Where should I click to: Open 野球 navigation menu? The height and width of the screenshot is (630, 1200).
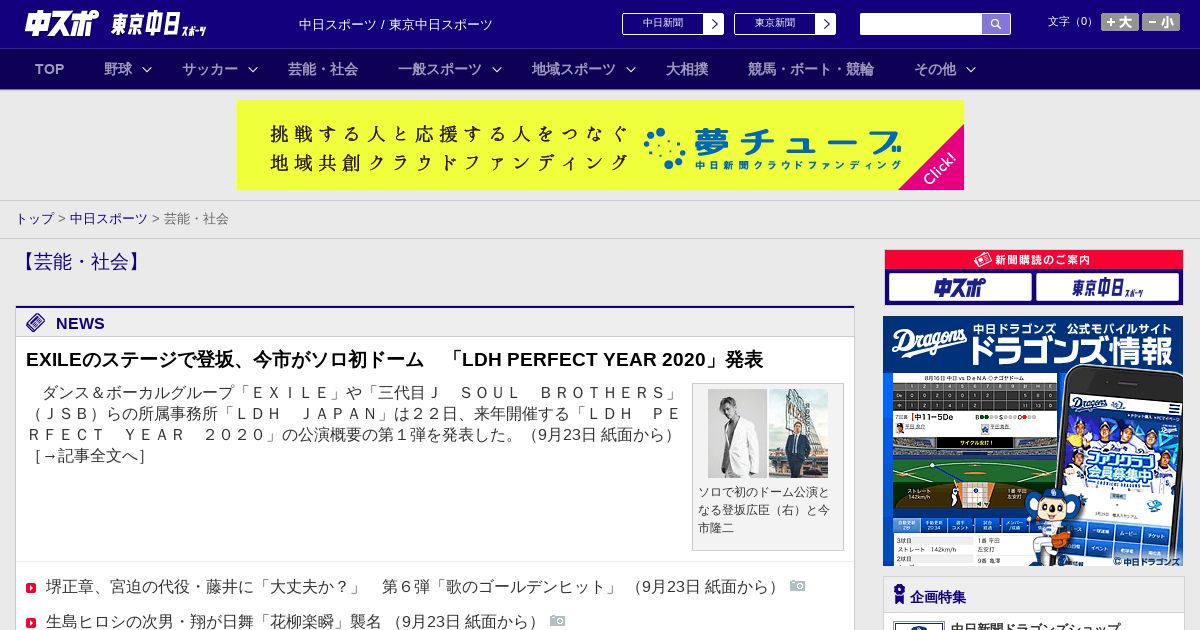(118, 69)
